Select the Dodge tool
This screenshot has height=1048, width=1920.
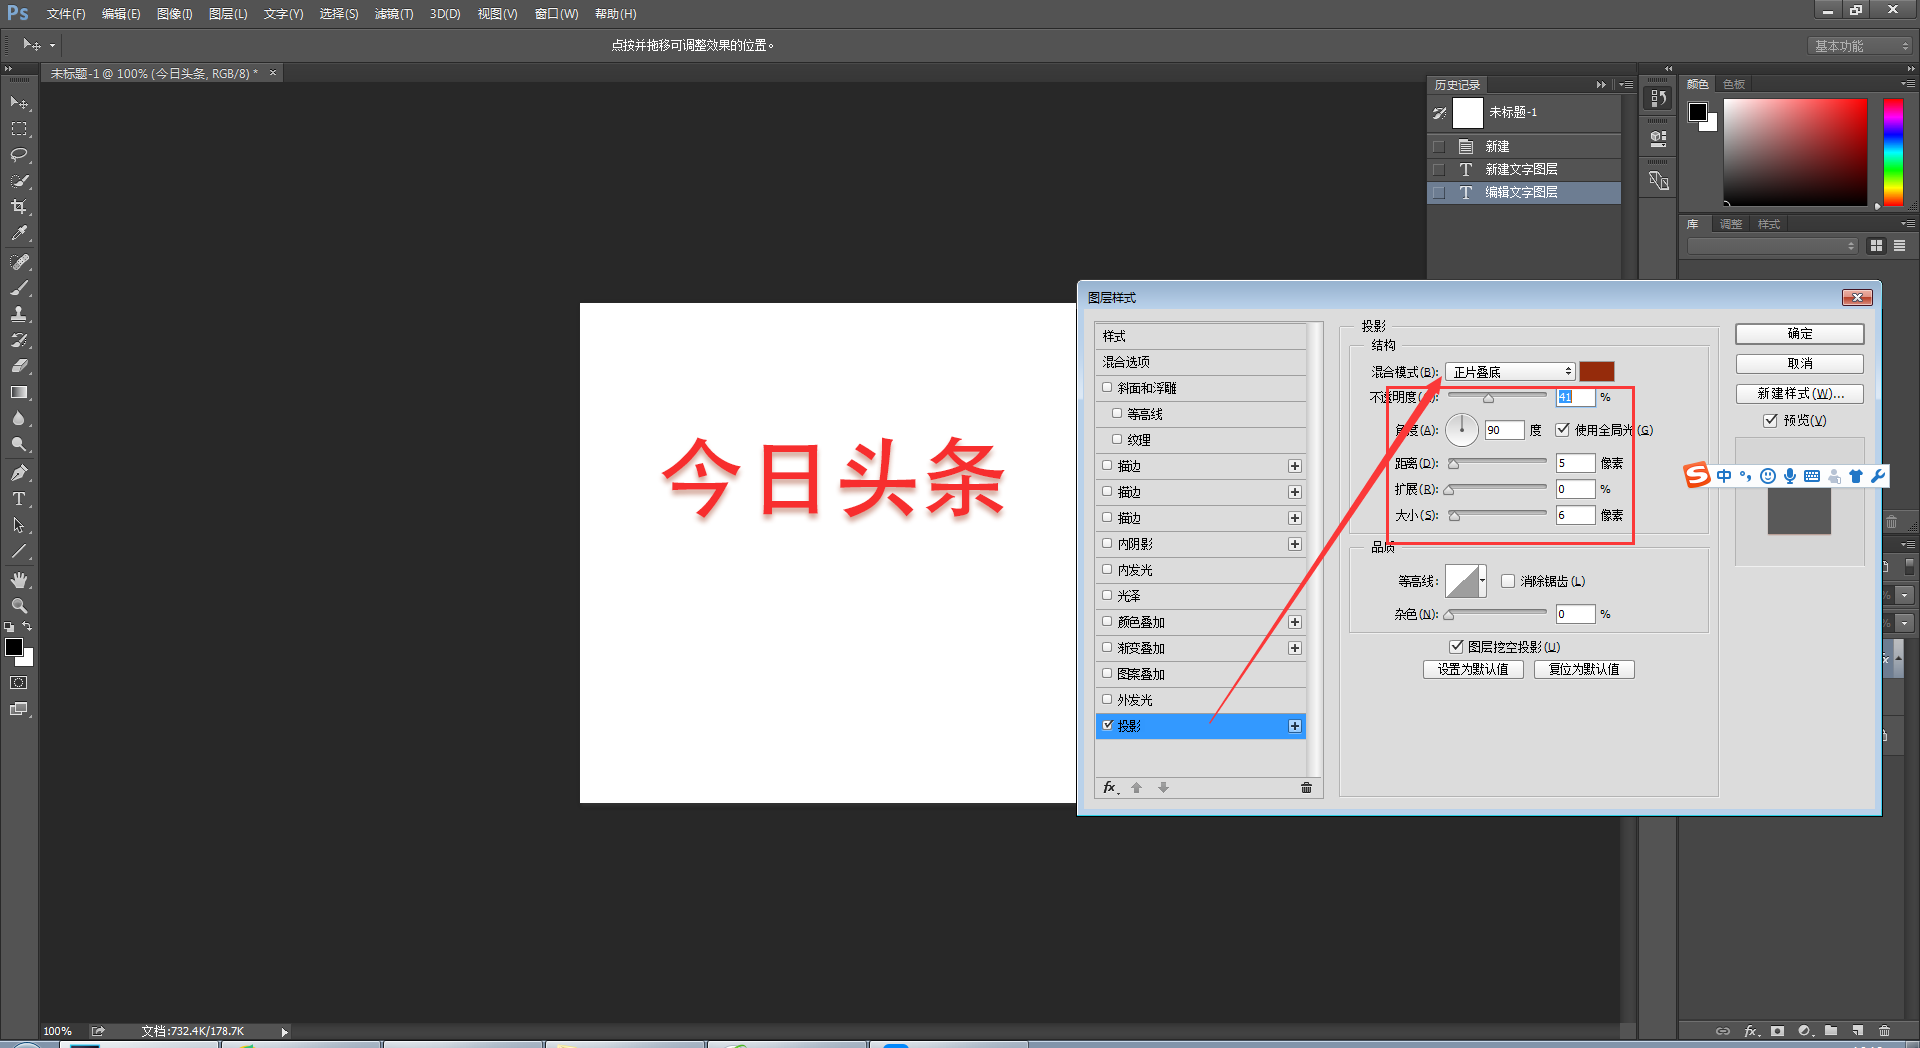click(19, 444)
